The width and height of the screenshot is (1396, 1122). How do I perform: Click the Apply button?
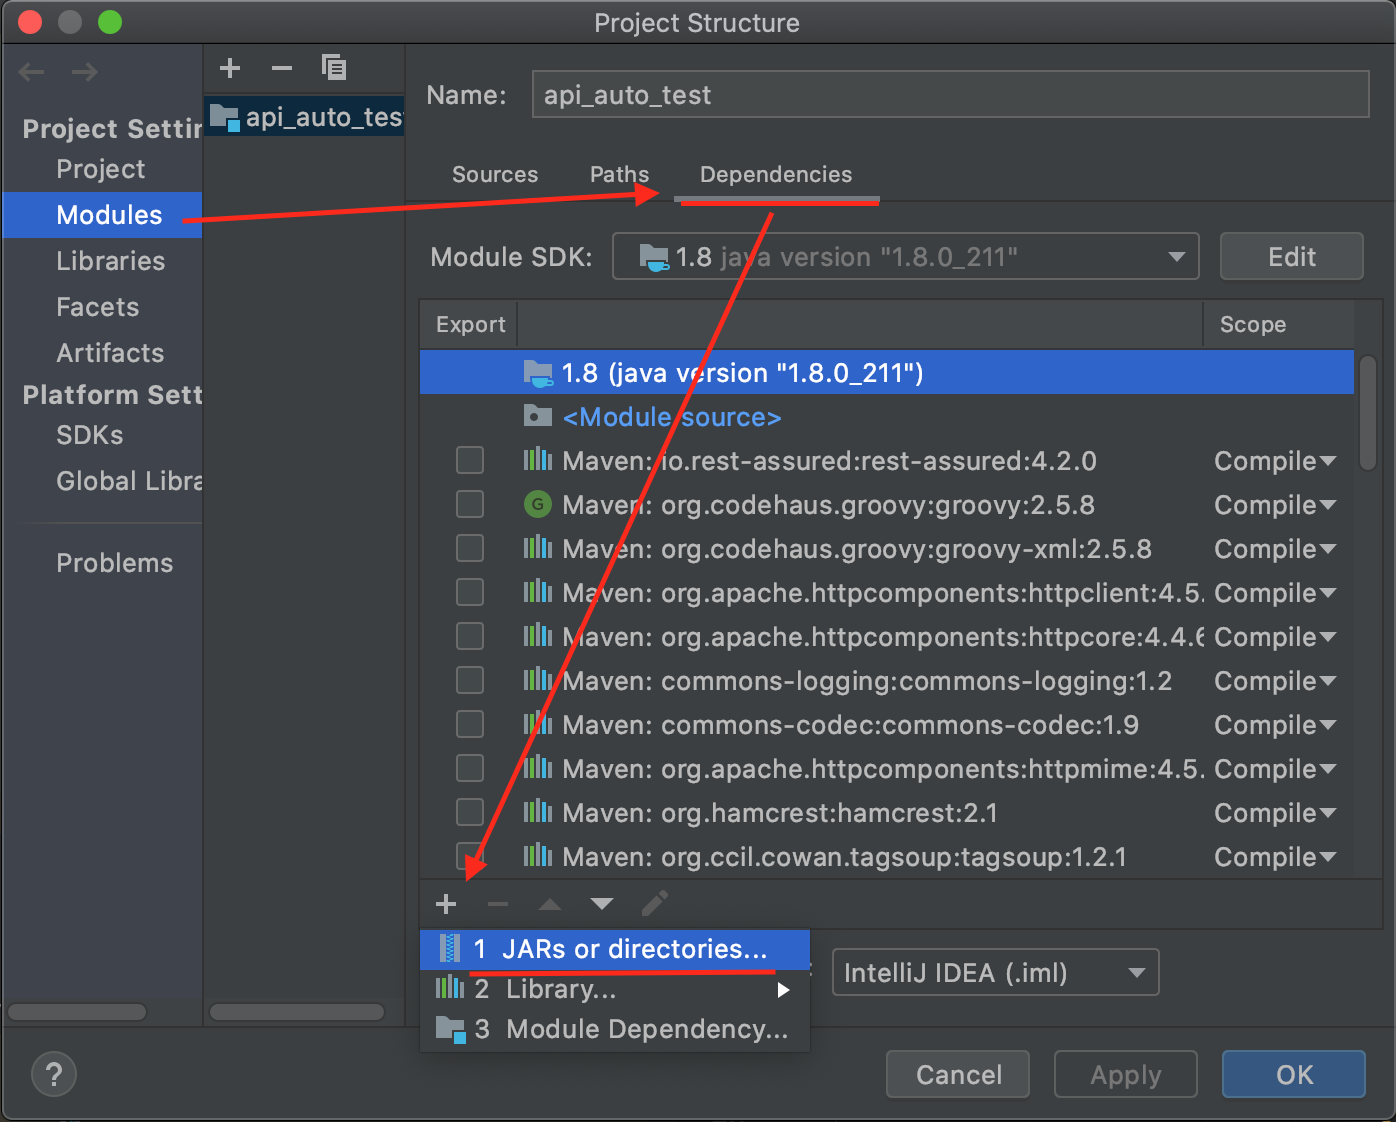pos(1126,1075)
